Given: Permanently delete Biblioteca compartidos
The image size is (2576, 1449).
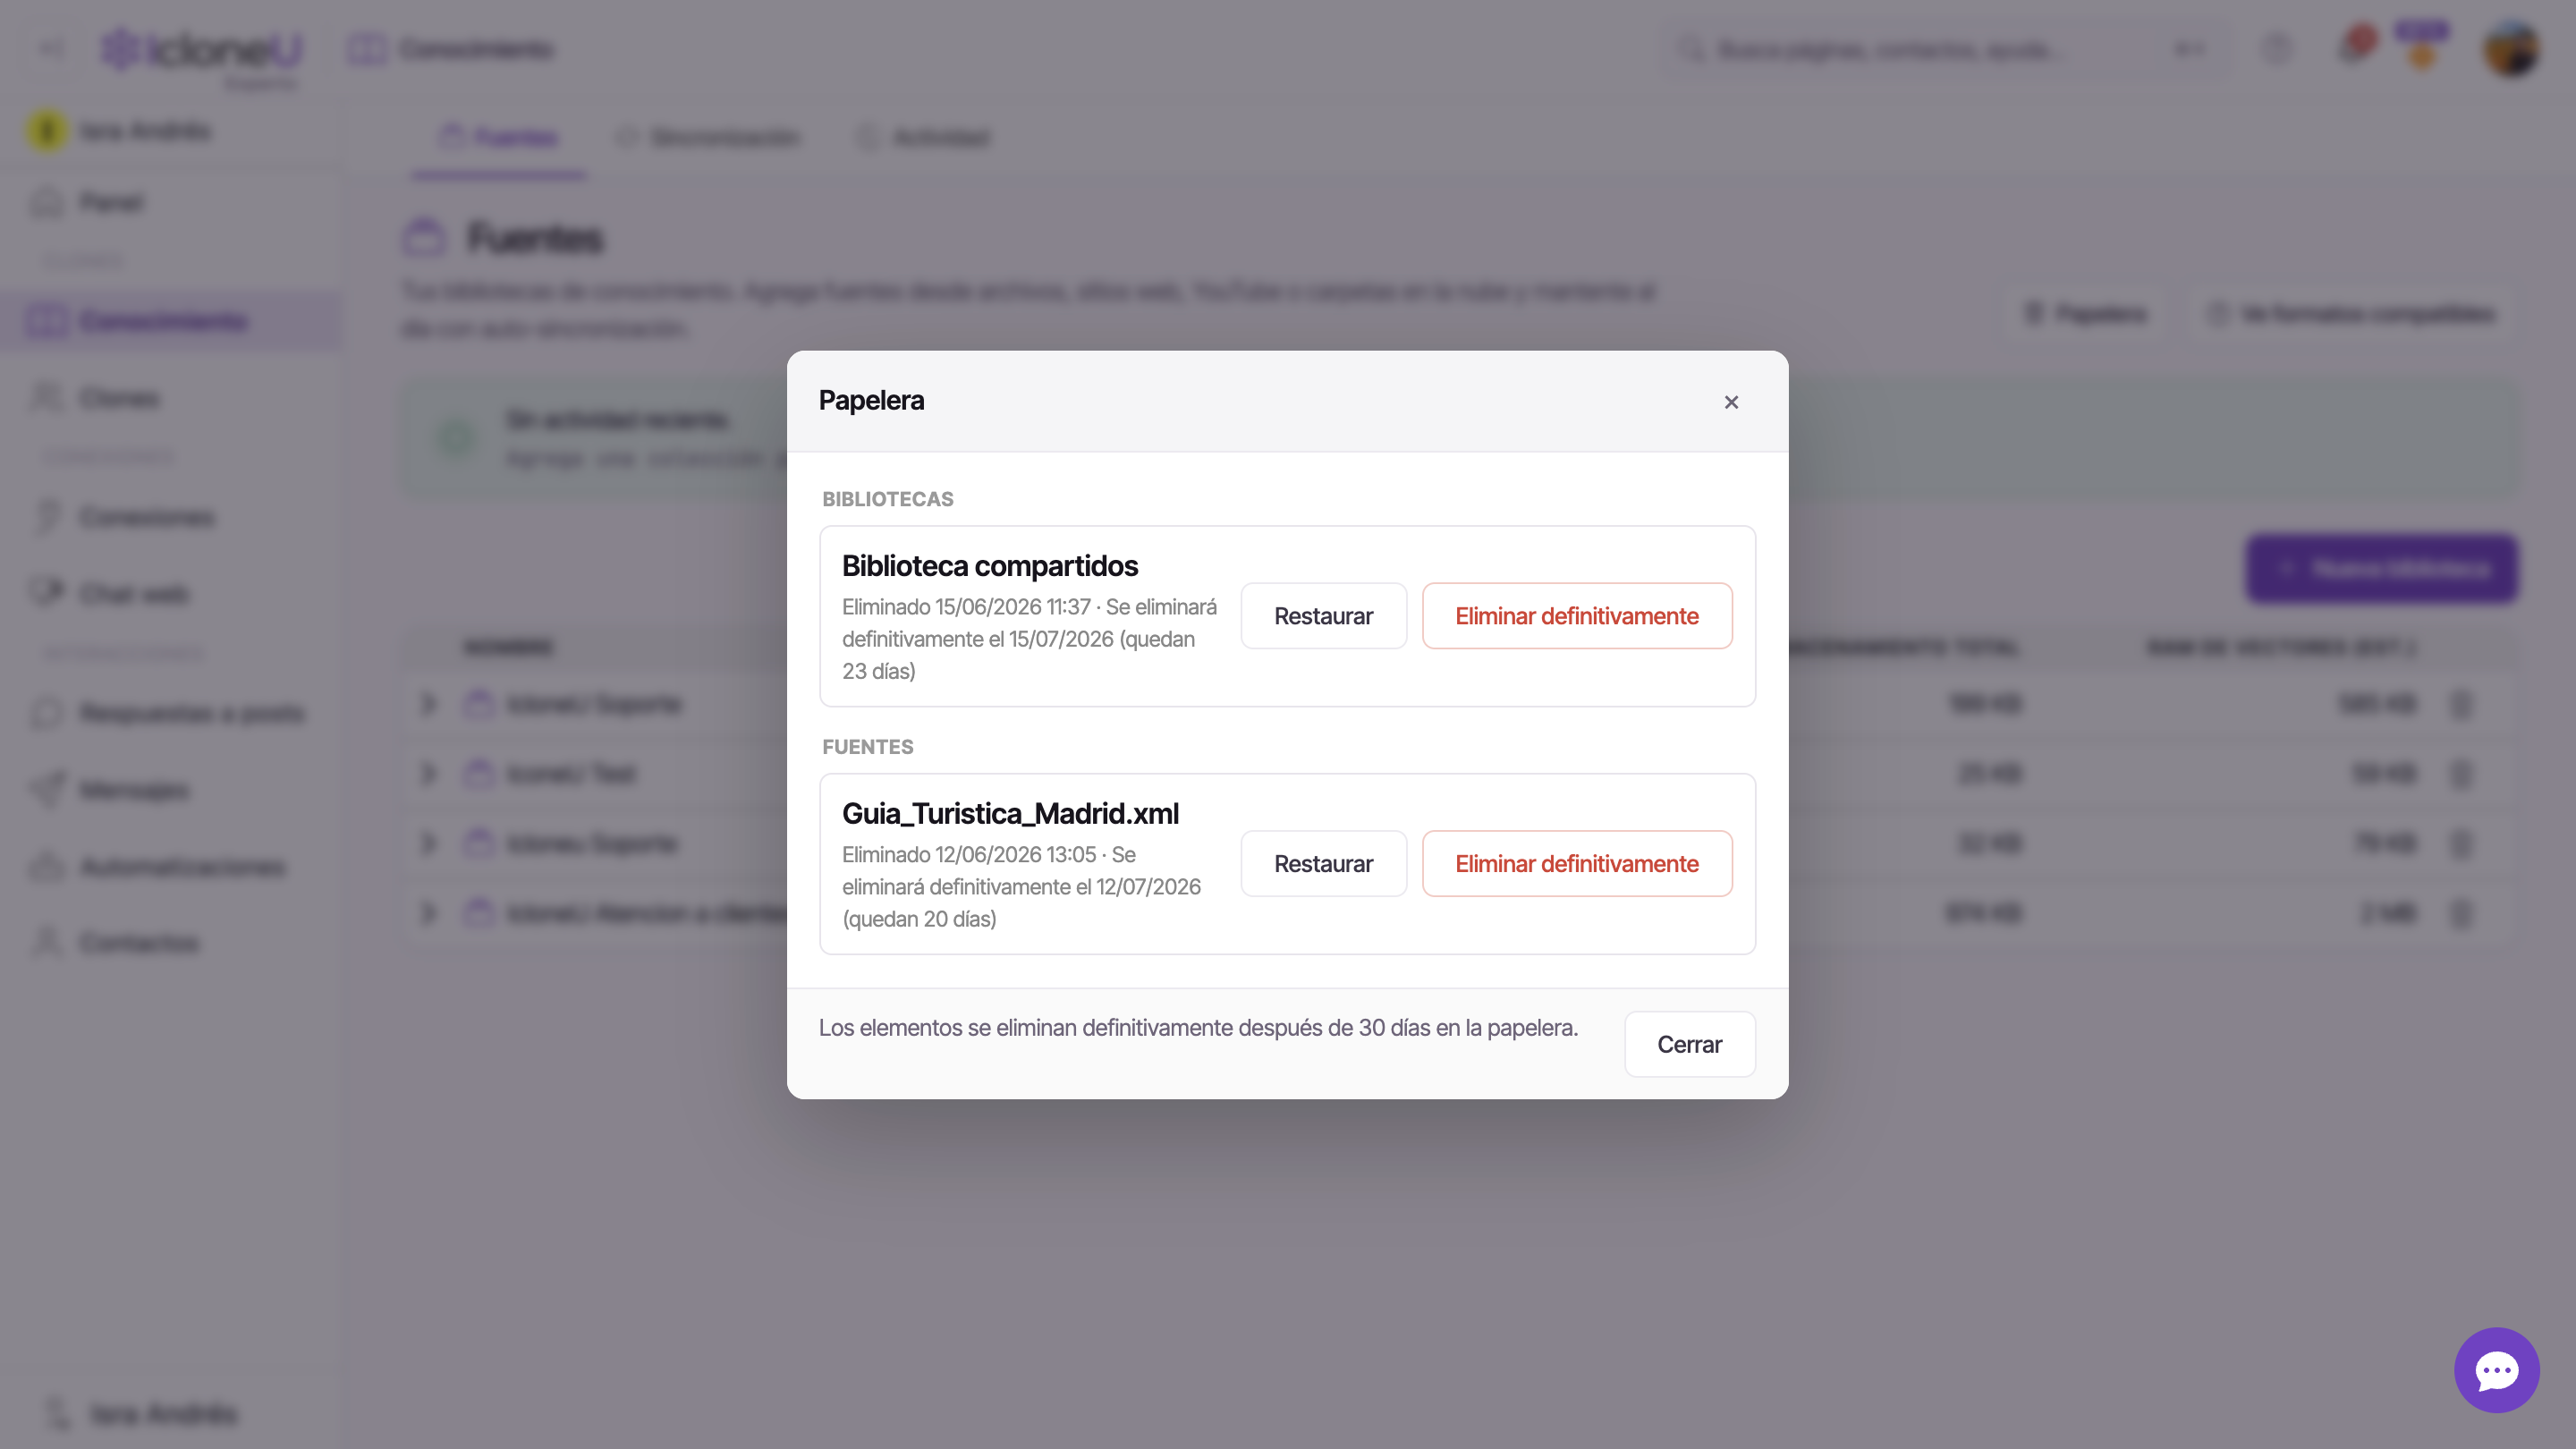Looking at the screenshot, I should click(1576, 616).
